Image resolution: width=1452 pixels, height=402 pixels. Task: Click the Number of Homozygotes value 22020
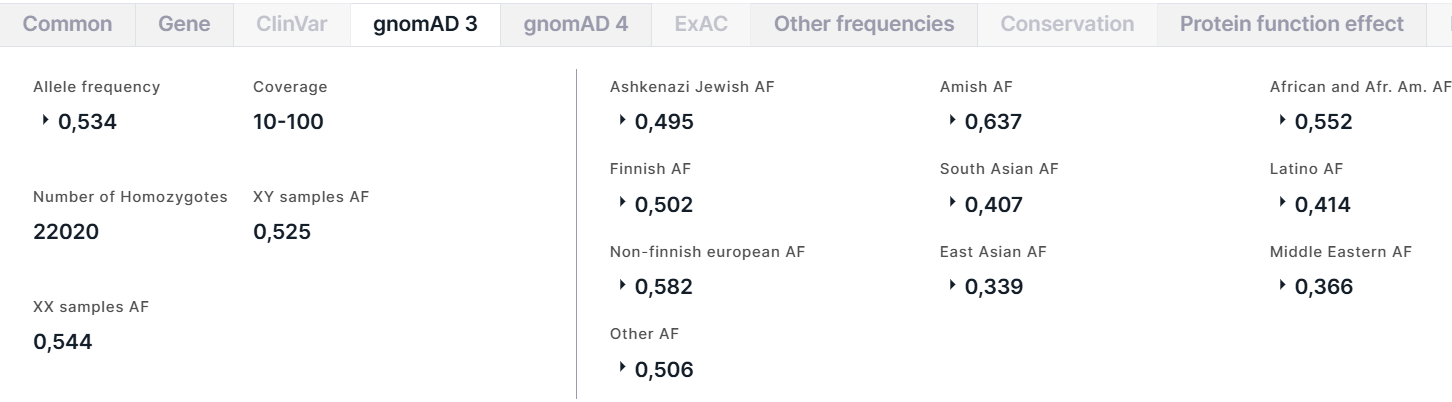[x=66, y=232]
